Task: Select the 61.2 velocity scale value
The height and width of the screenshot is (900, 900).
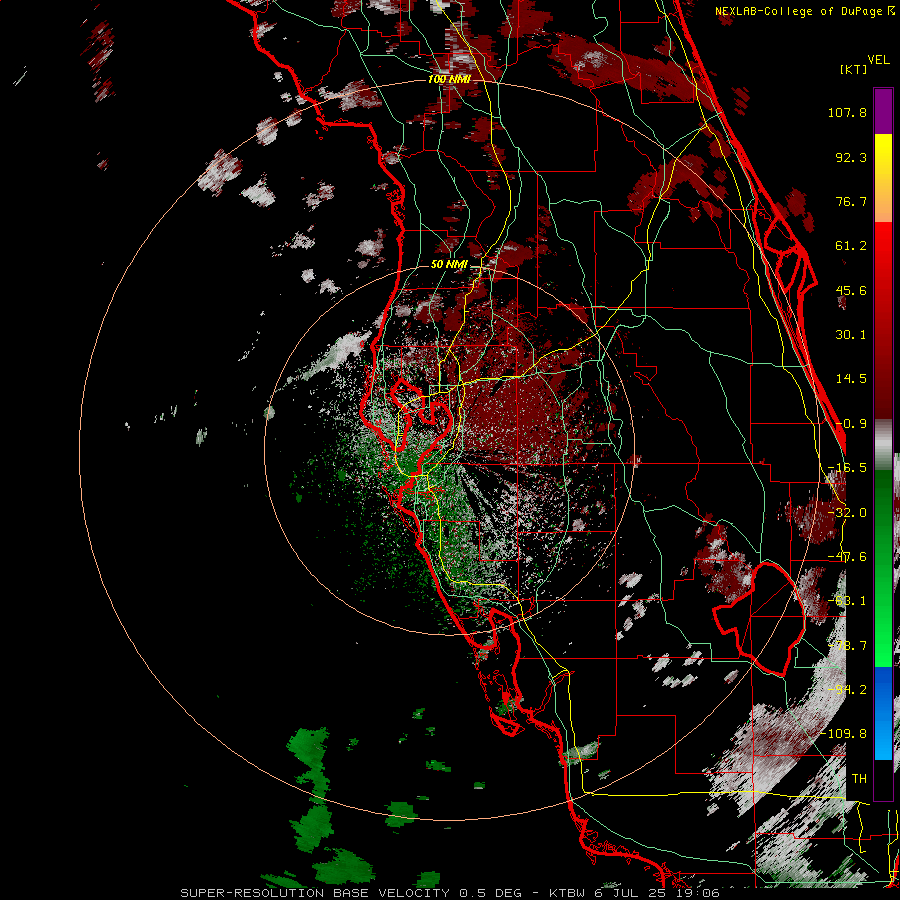Action: (851, 246)
